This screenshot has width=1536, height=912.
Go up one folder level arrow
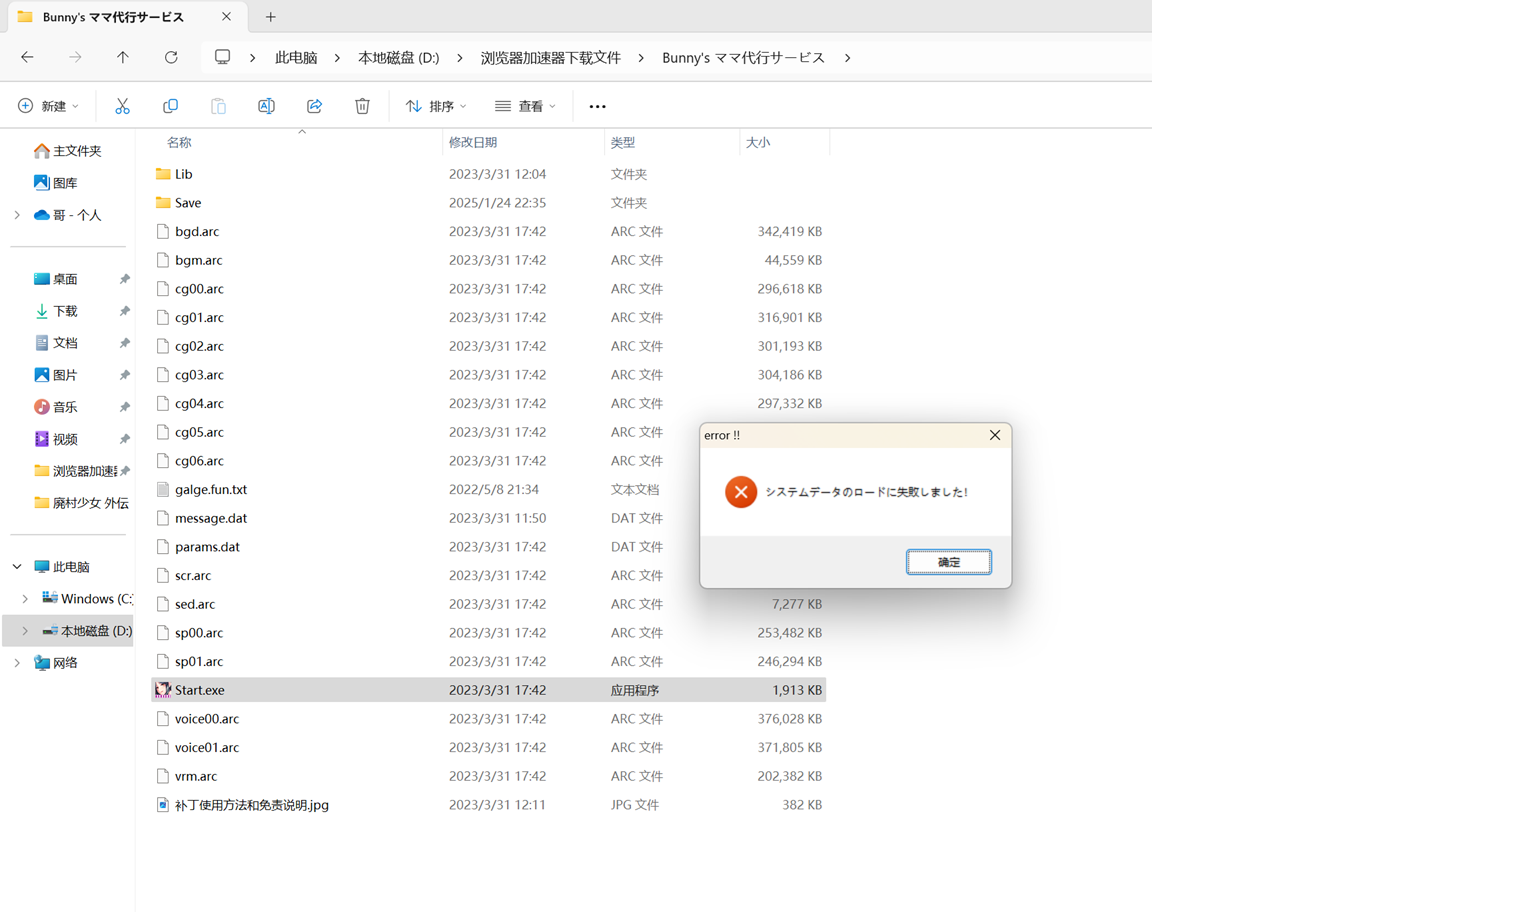(123, 58)
